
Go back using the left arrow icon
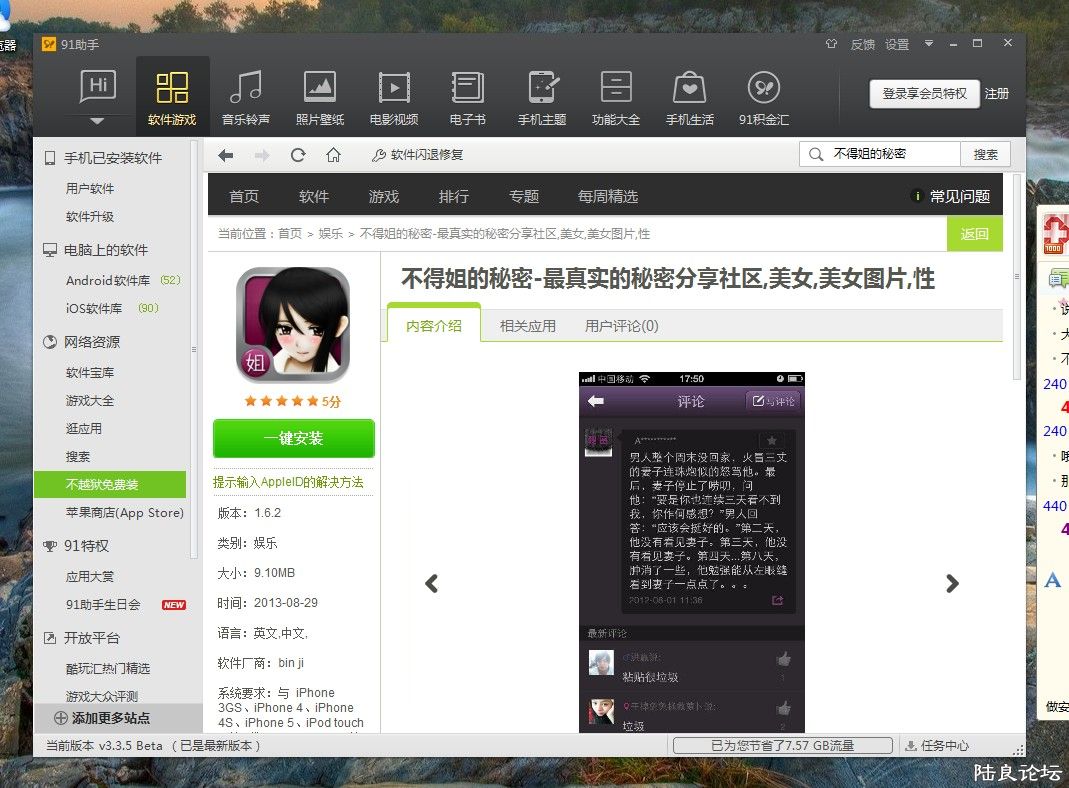pos(226,155)
